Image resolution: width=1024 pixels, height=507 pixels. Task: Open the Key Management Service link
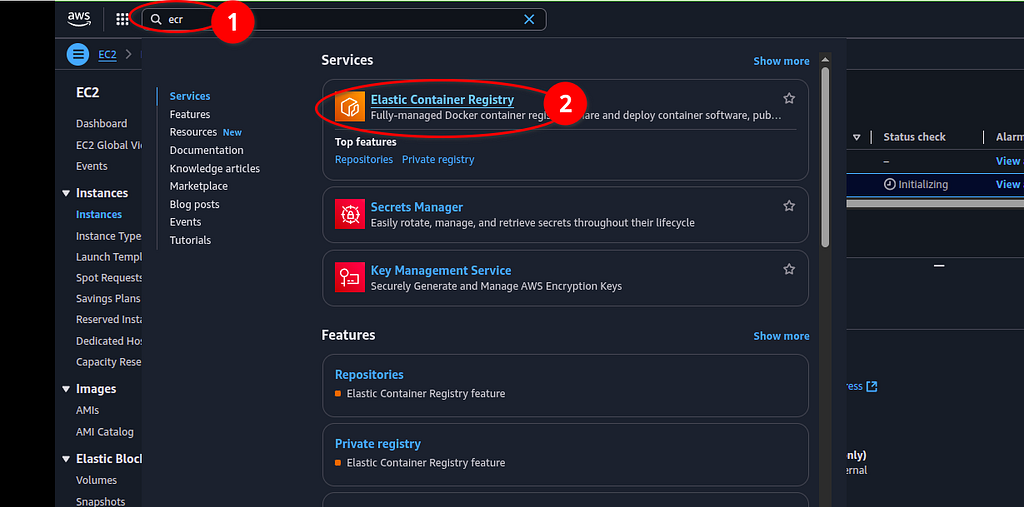click(x=441, y=270)
